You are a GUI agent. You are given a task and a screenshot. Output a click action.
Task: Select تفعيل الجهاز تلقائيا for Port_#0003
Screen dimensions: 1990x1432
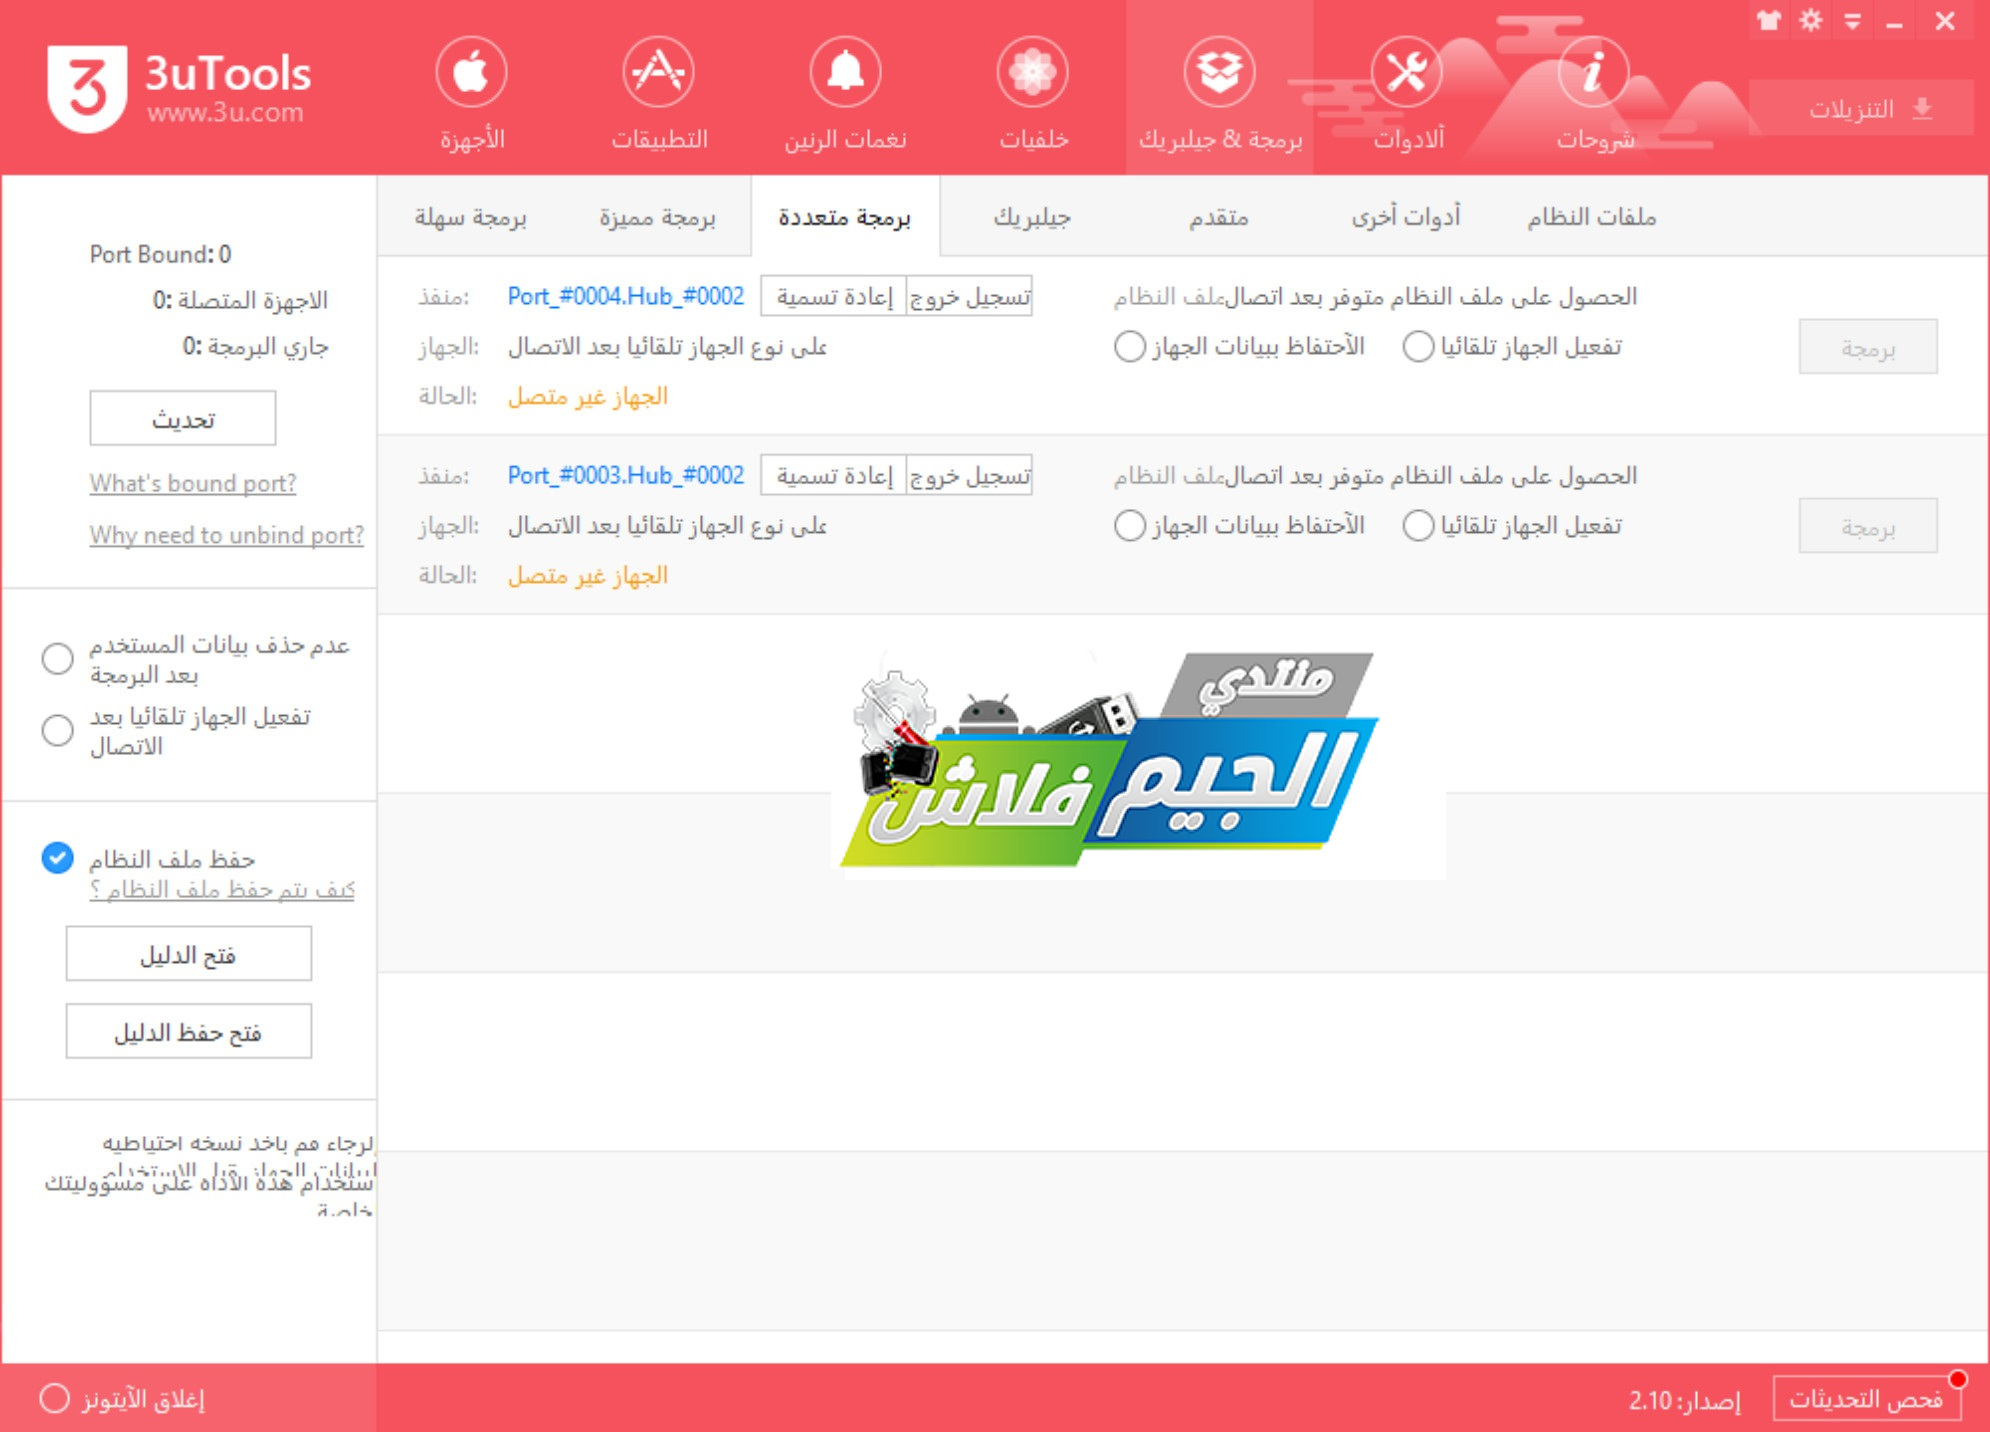coord(1418,526)
